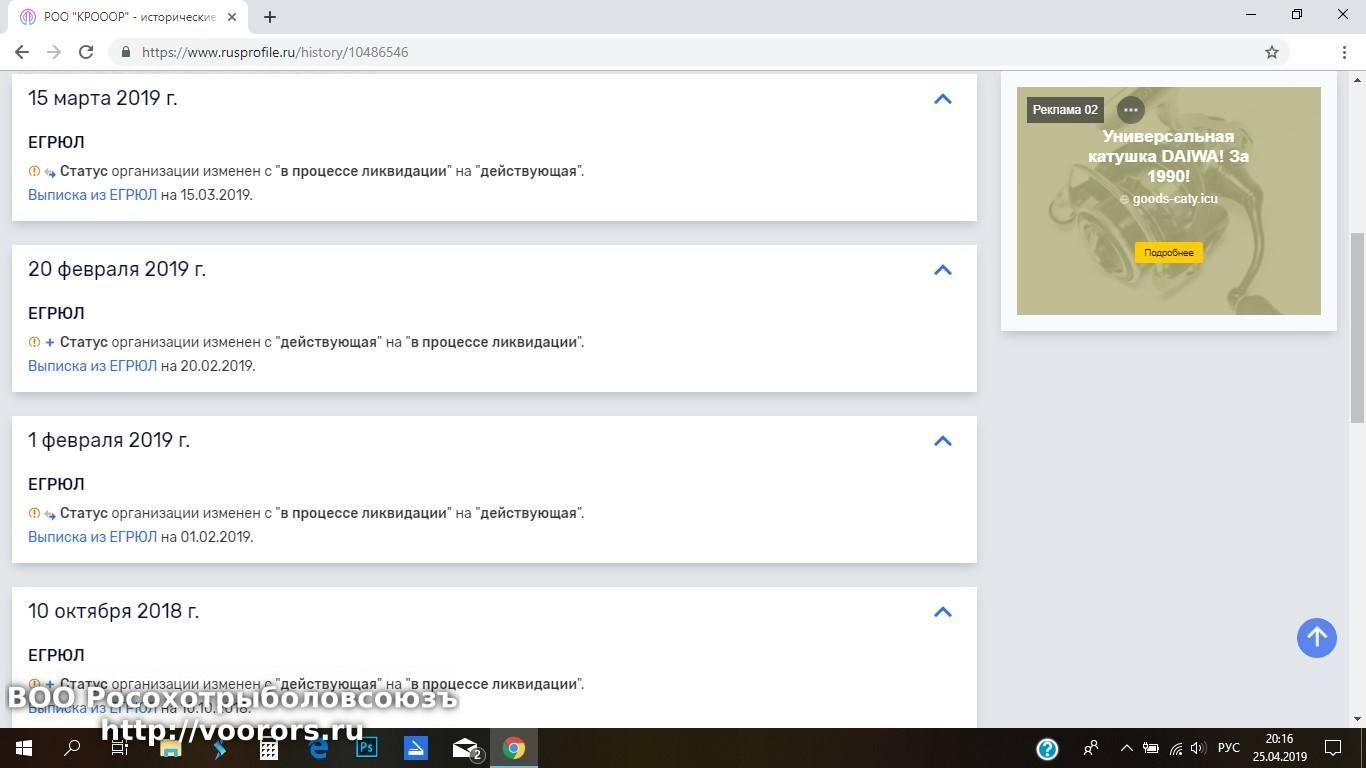Viewport: 1366px width, 768px height.
Task: Open Выписка из ЕГРЮЛ link for 15.03.2019
Action: (92, 195)
